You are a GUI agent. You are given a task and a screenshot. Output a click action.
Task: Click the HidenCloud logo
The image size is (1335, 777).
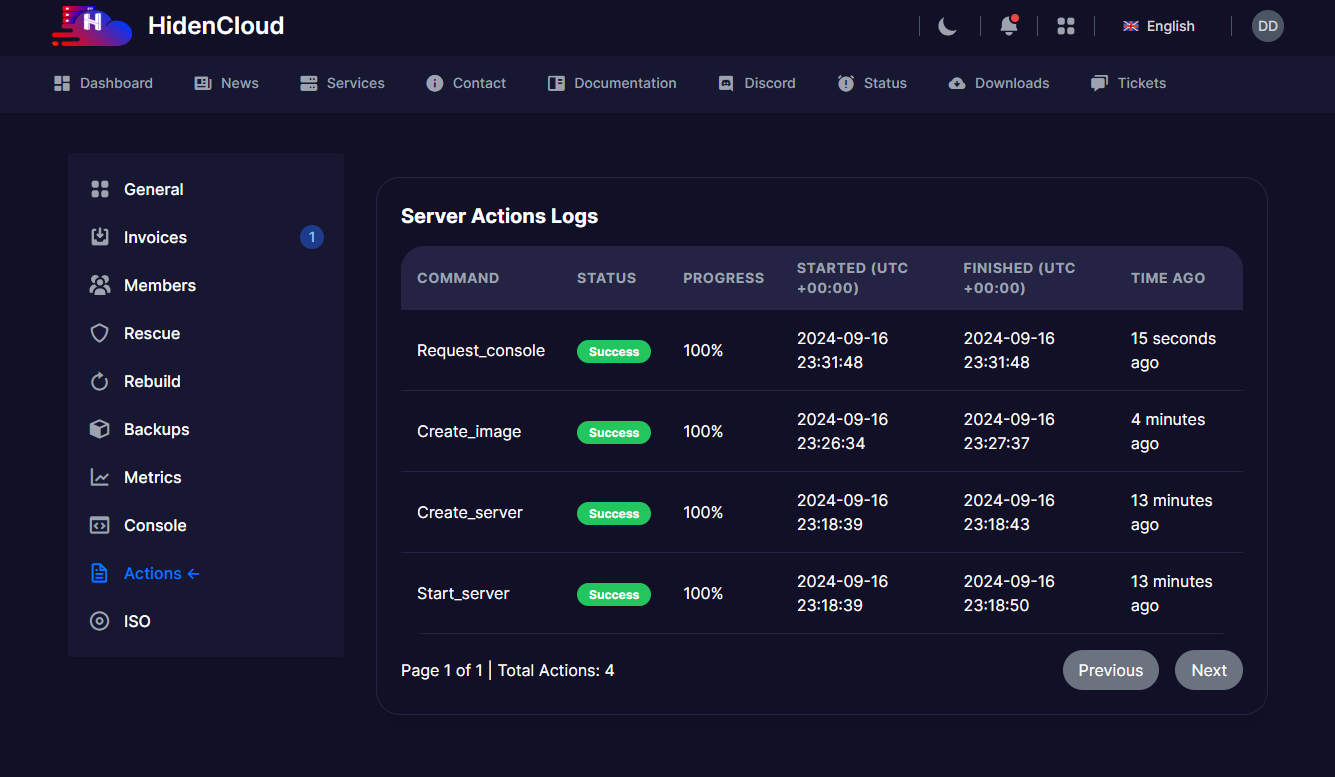92,25
